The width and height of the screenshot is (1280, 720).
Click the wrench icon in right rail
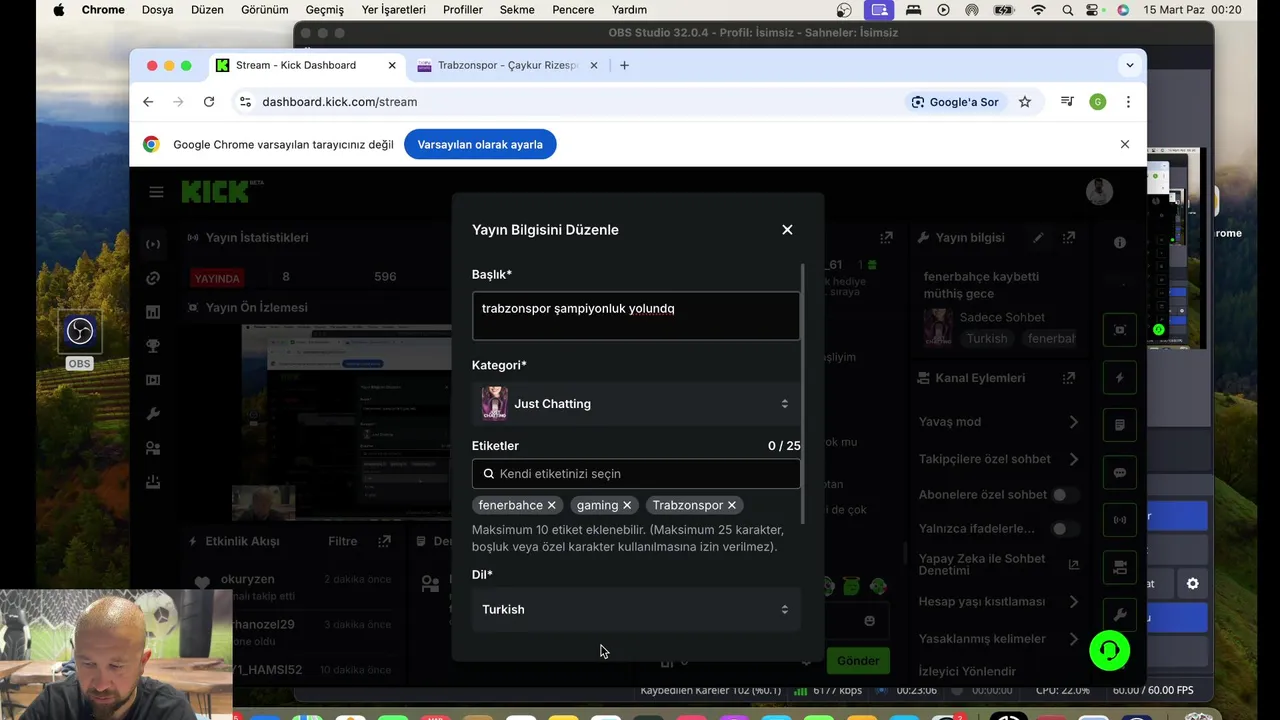(x=1120, y=615)
